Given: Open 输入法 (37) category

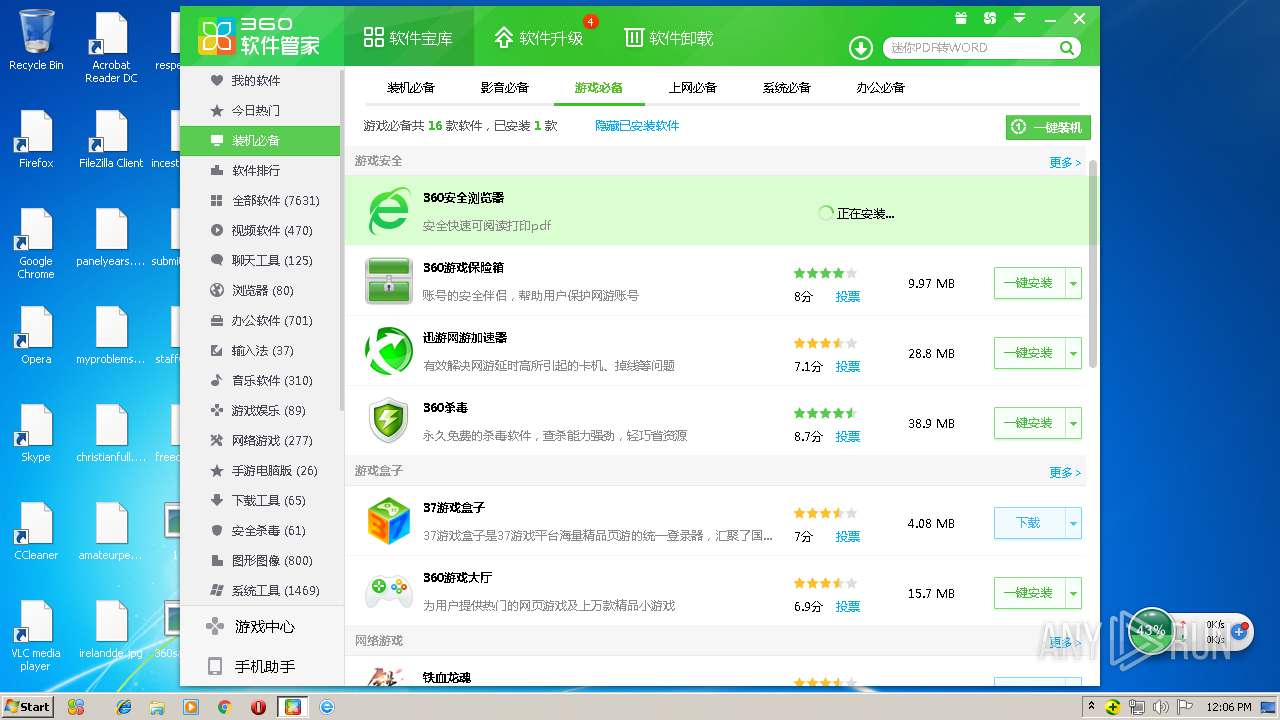Looking at the screenshot, I should point(260,350).
